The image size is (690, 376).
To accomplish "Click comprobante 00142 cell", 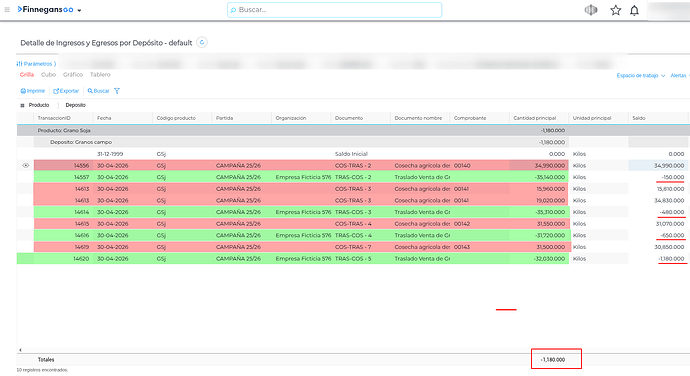I will [x=479, y=224].
